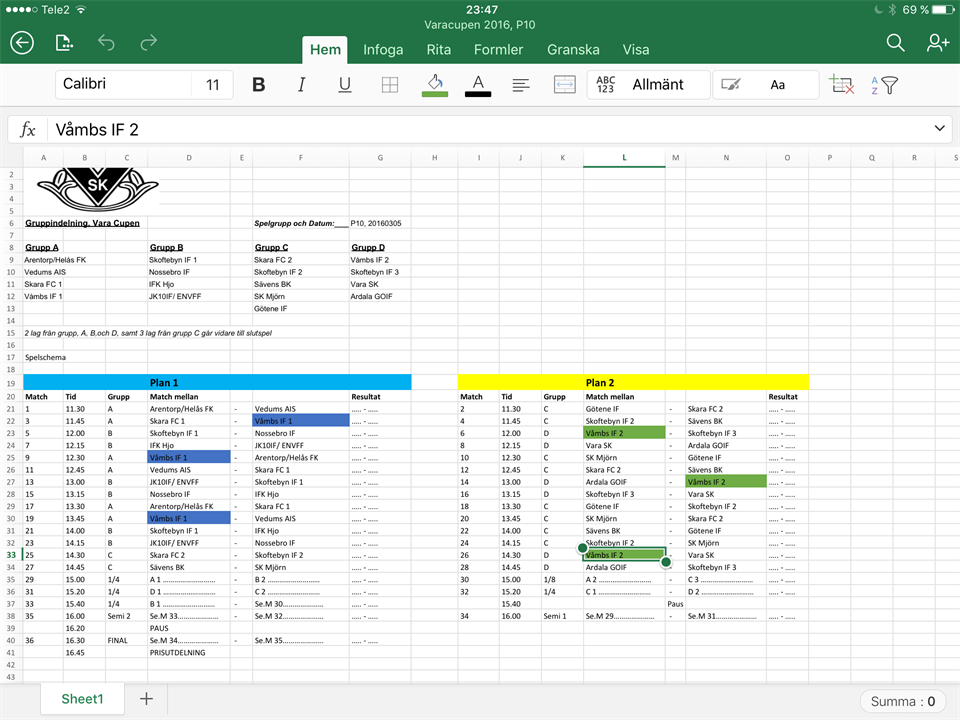Screen dimensions: 960x720
Task: Open sort and filter tool
Action: coord(884,85)
